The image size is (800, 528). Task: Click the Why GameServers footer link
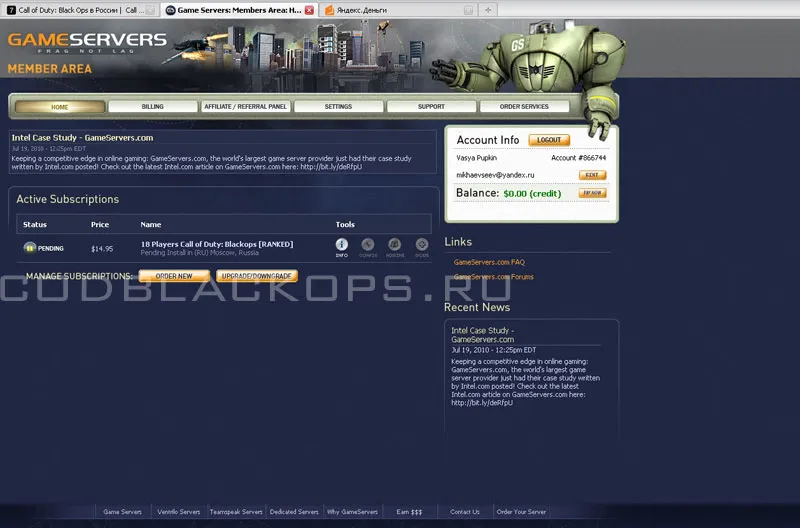click(x=352, y=512)
